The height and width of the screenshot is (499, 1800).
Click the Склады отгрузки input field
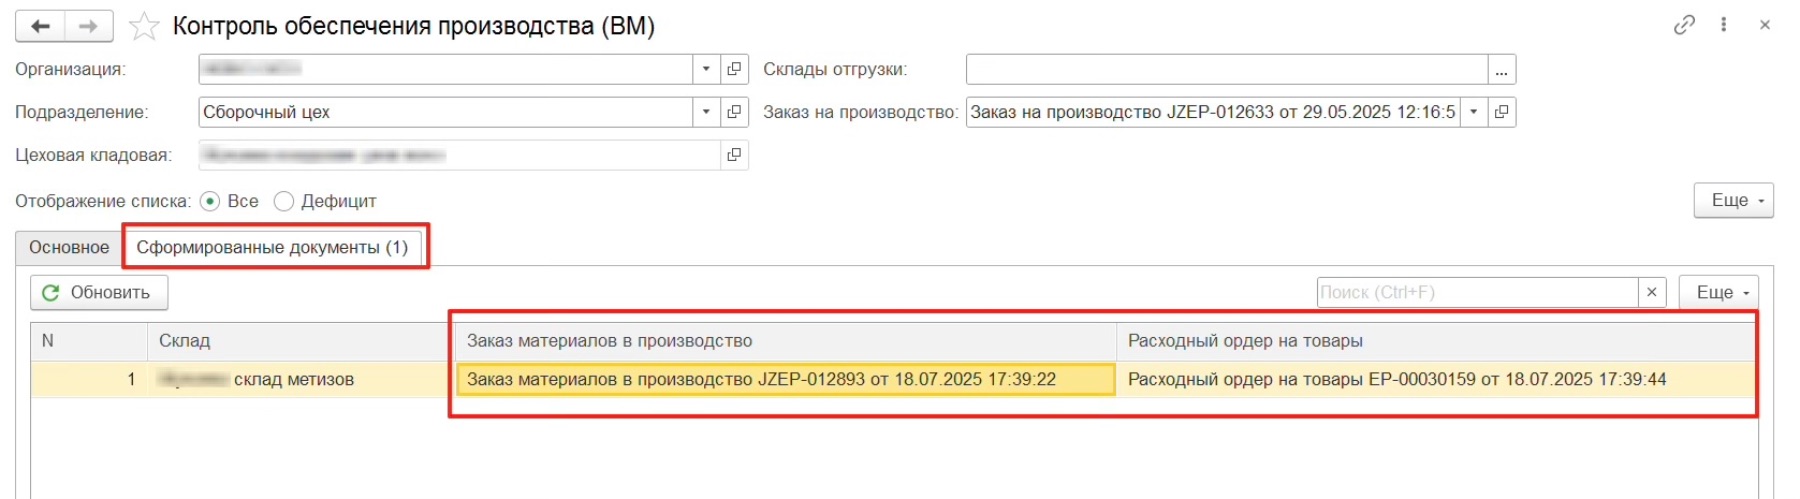coord(1226,69)
